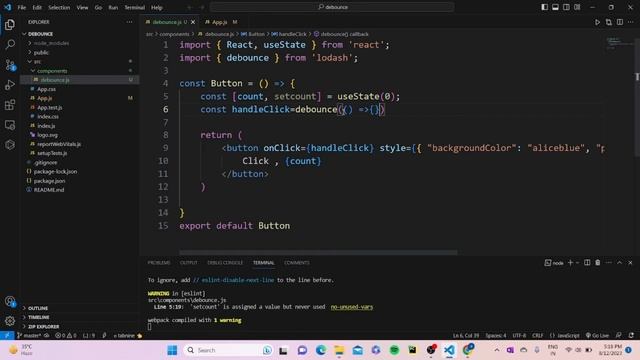
Task: Open launch profile dropdown next to plus
Action: tap(578, 263)
